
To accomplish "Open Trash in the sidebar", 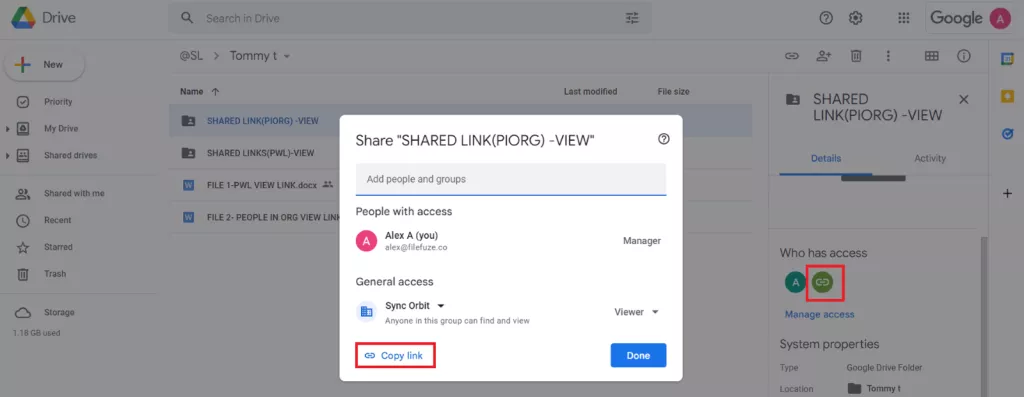I will [x=55, y=274].
